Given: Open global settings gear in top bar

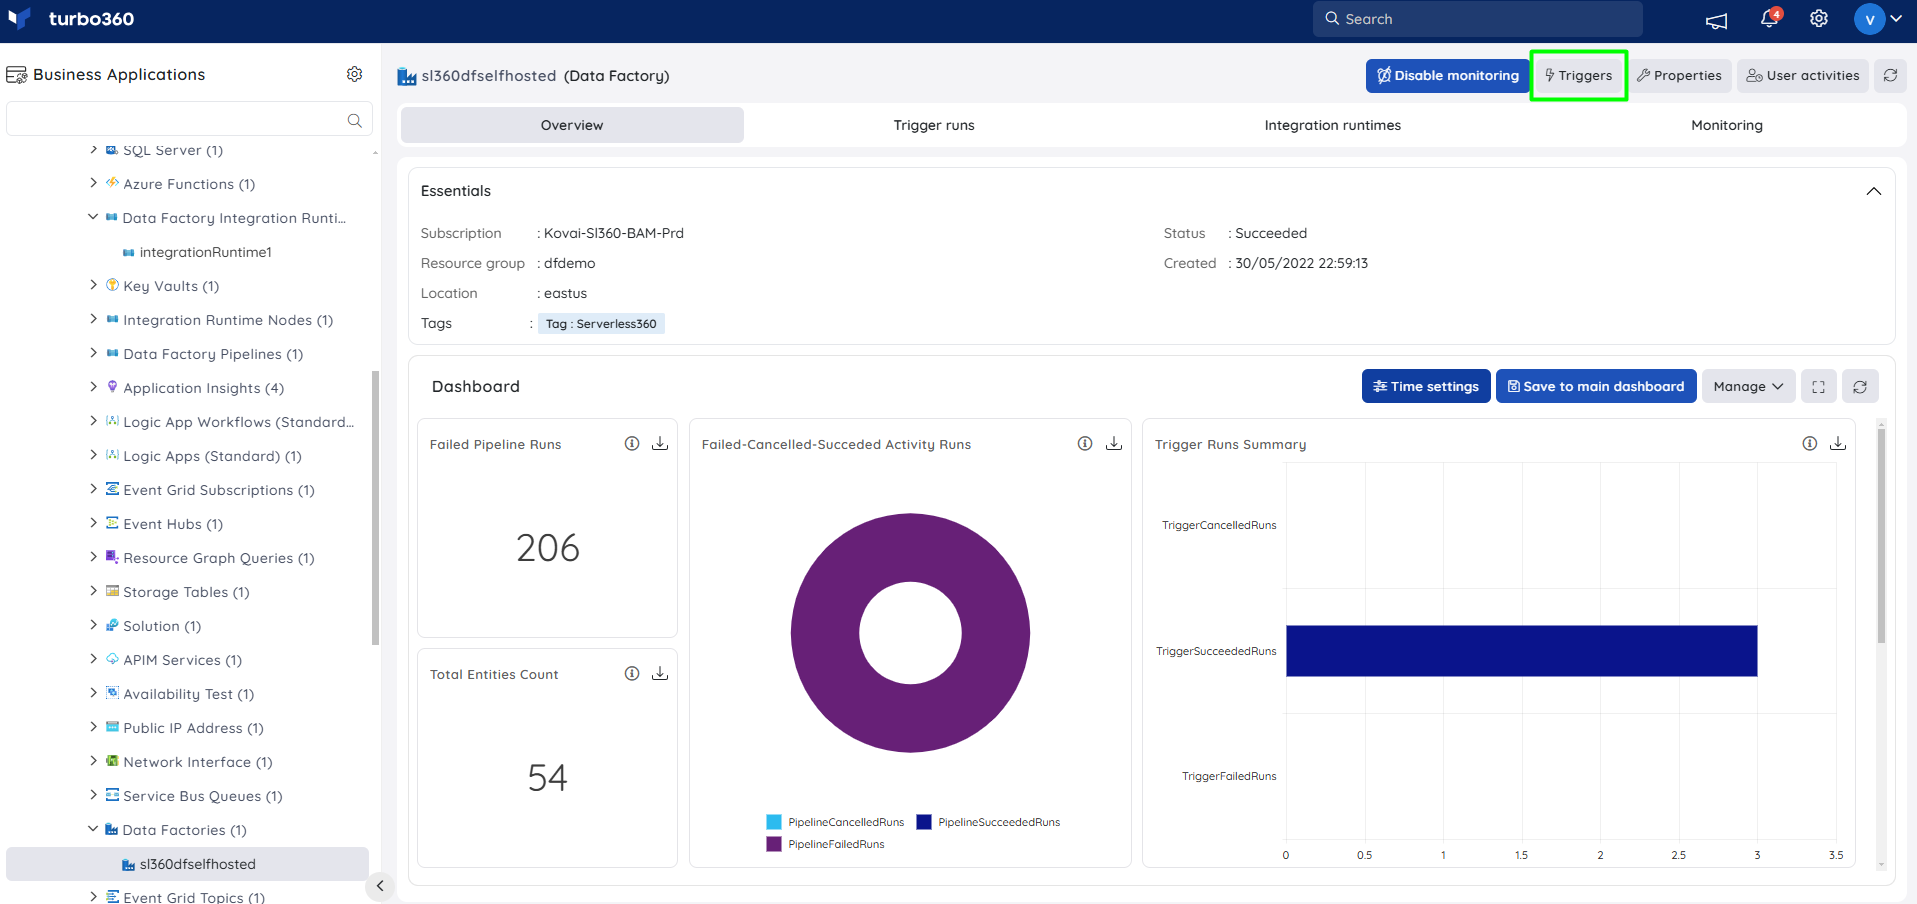Looking at the screenshot, I should (1819, 19).
